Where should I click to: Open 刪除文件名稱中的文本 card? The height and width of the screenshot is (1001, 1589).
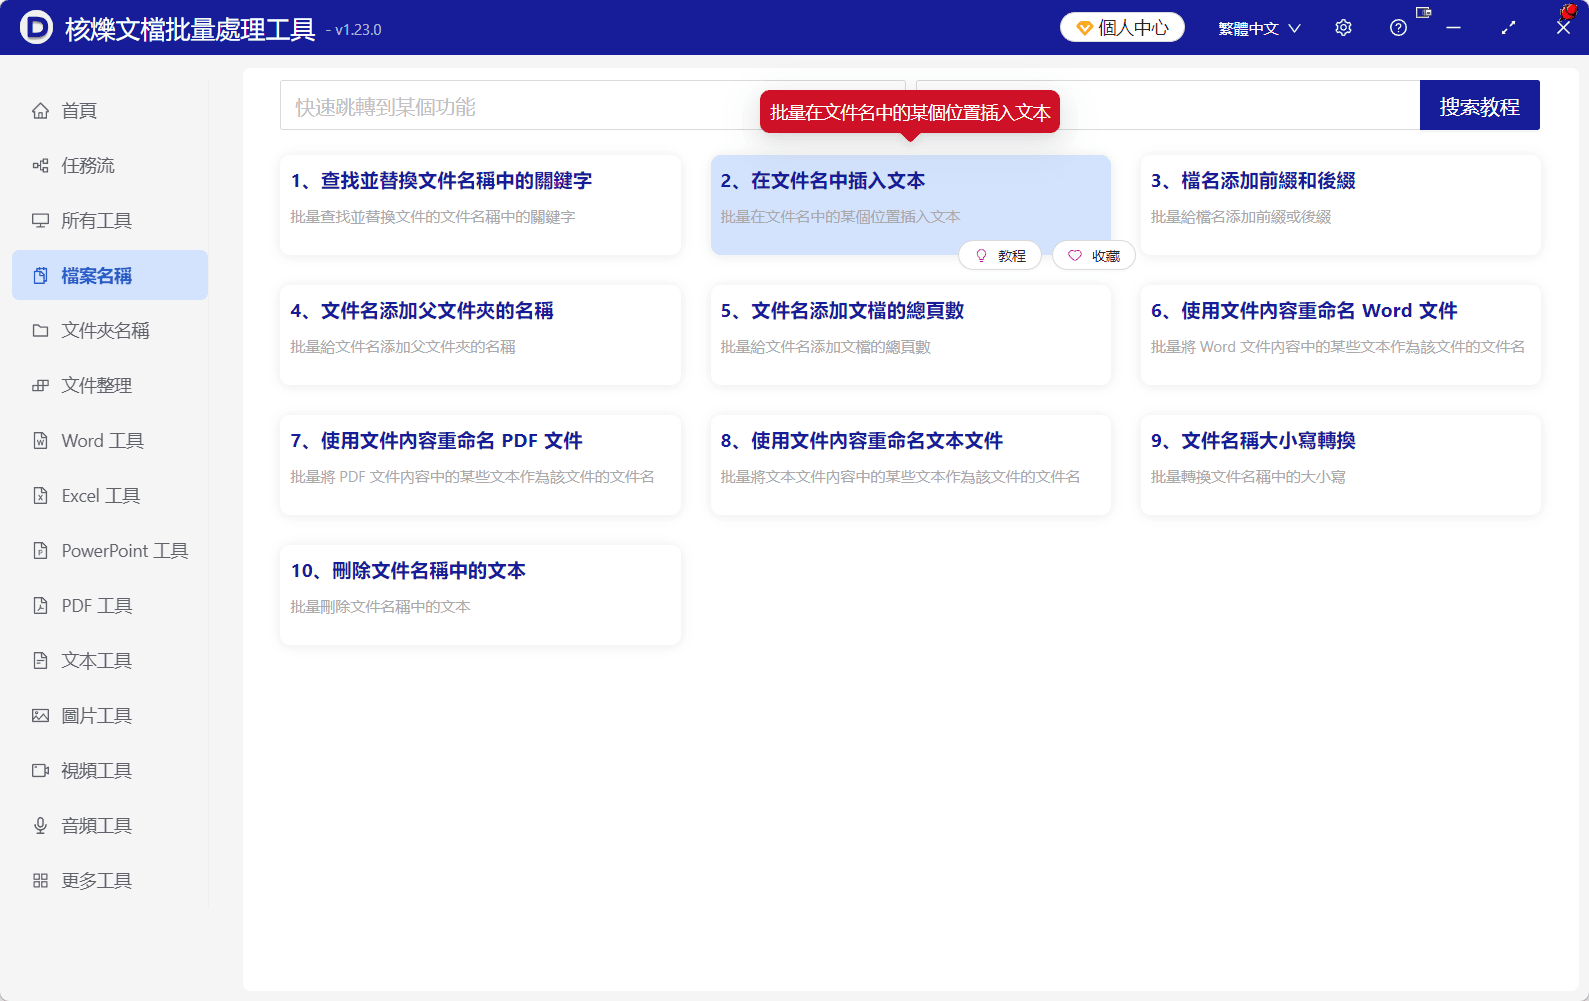pos(481,595)
